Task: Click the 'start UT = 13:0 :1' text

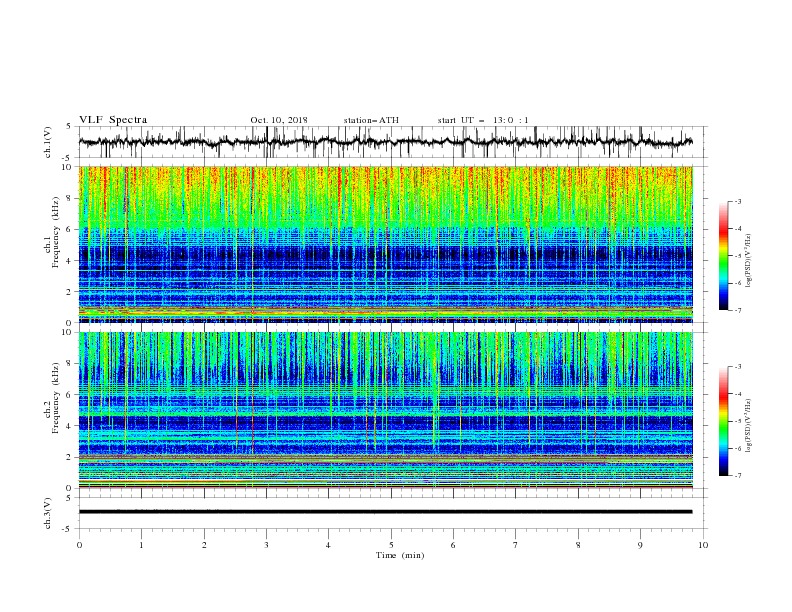Action: click(x=483, y=120)
